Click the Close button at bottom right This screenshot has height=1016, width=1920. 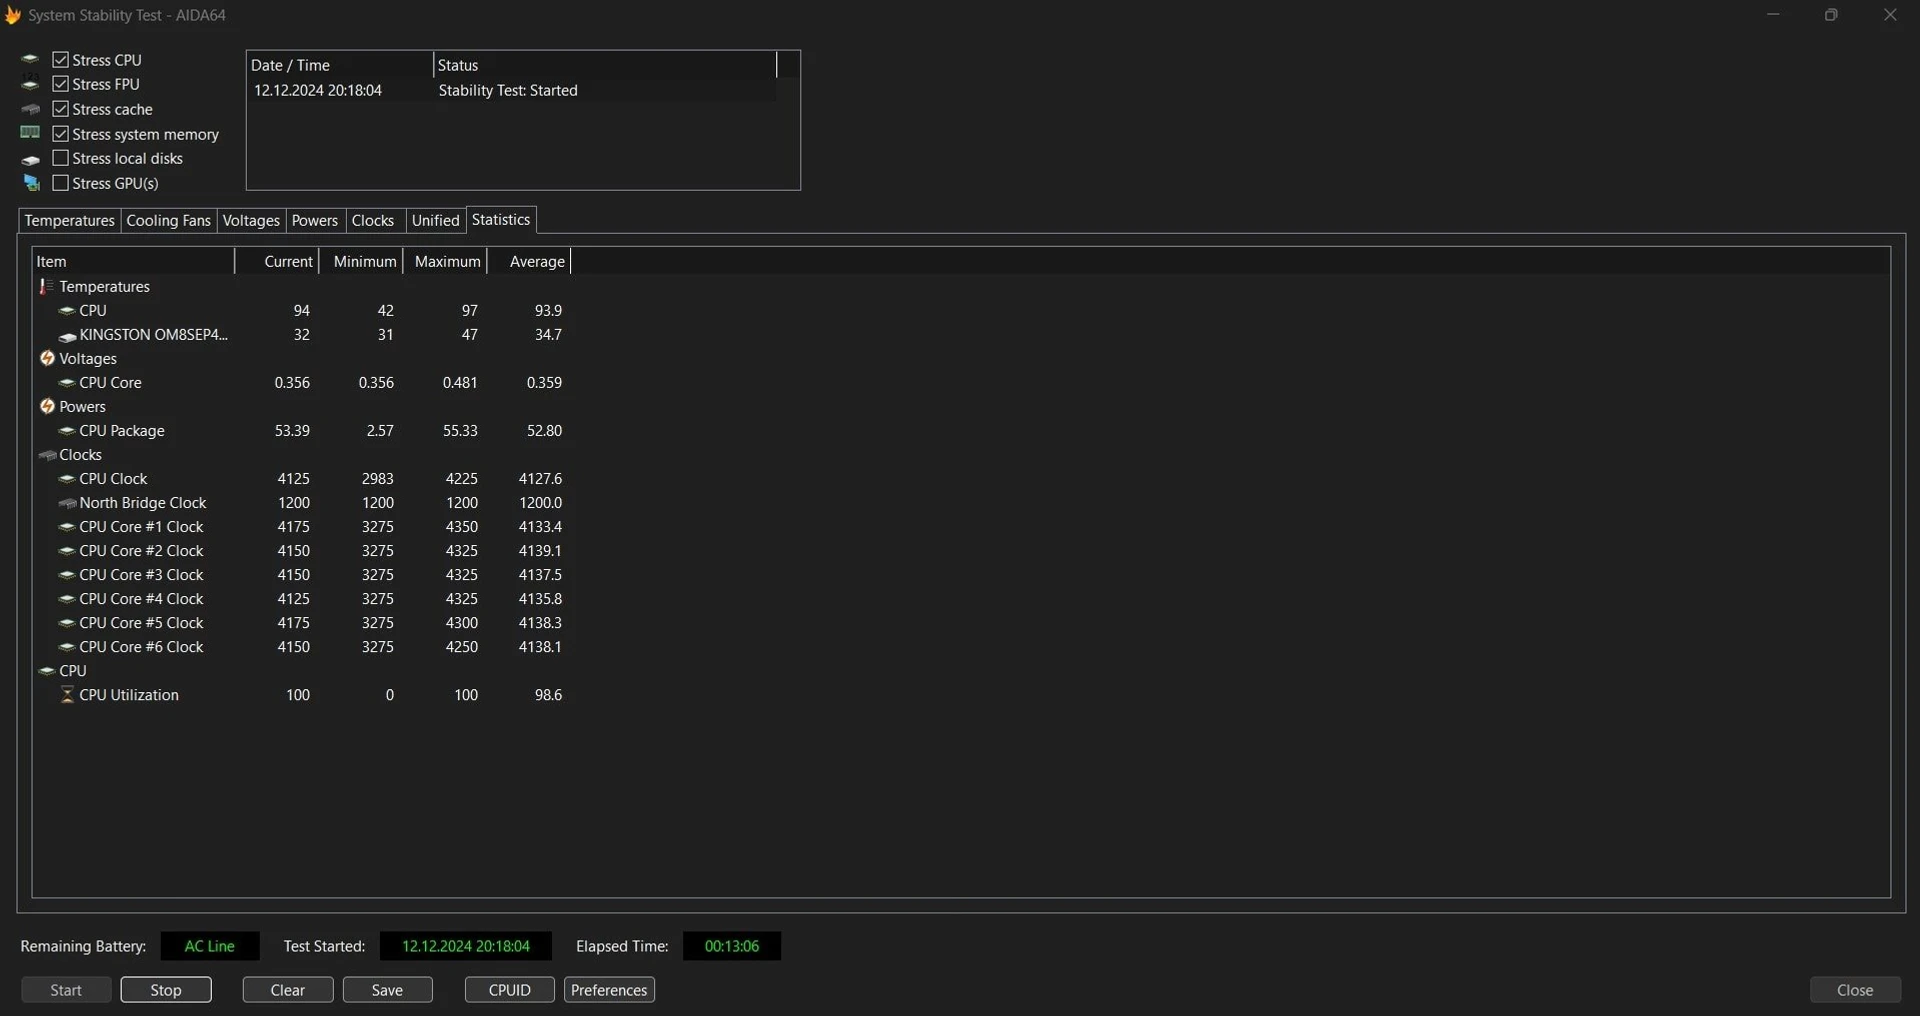coord(1855,990)
